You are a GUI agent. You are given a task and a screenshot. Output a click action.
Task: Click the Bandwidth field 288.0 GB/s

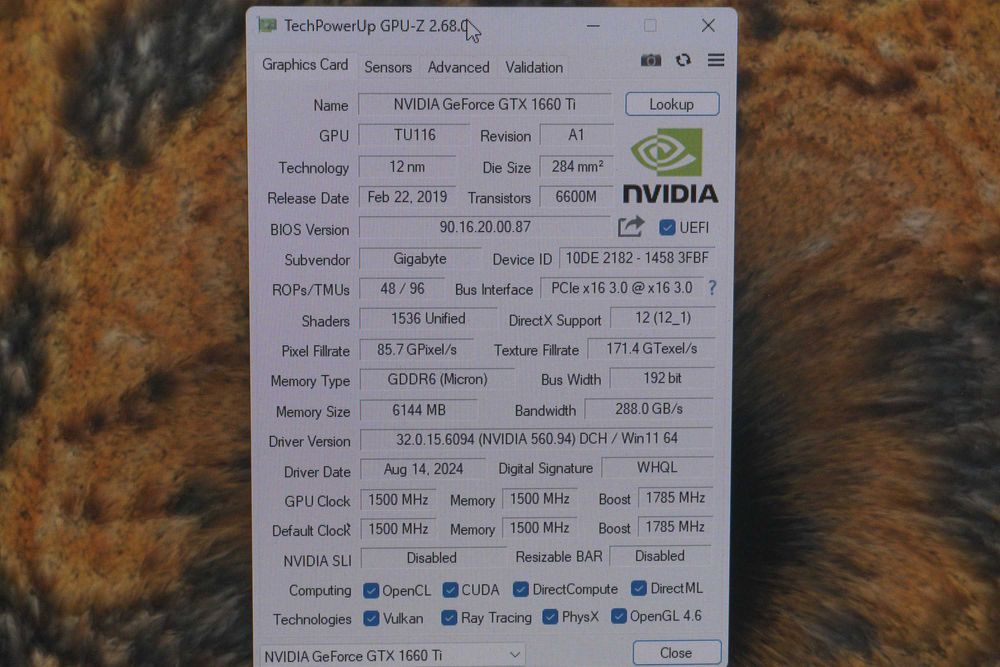(x=649, y=409)
